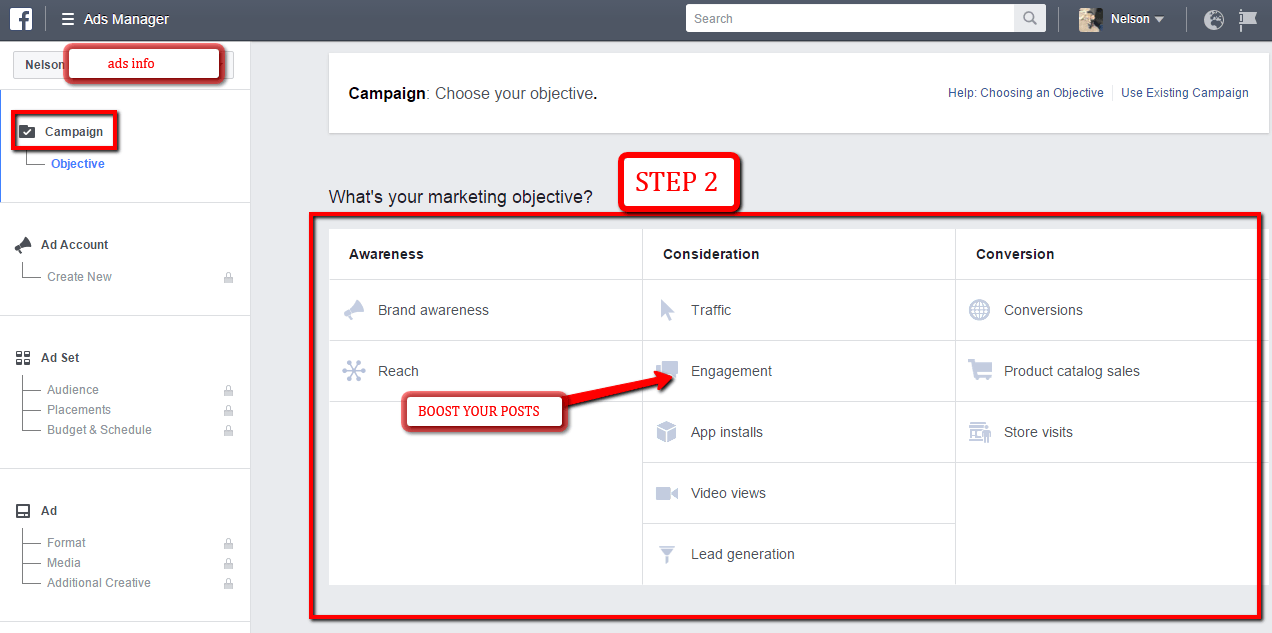Click the flag icon in top bar
This screenshot has height=633, width=1272.
[x=1247, y=19]
